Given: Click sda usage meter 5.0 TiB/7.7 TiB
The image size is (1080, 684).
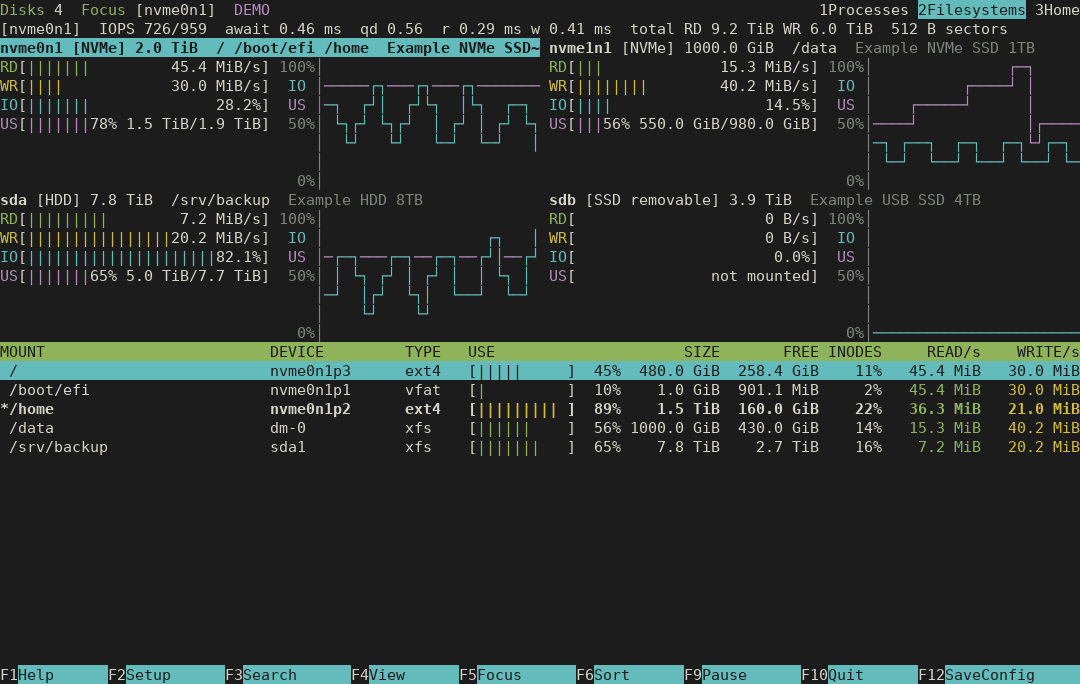Looking at the screenshot, I should (135, 276).
